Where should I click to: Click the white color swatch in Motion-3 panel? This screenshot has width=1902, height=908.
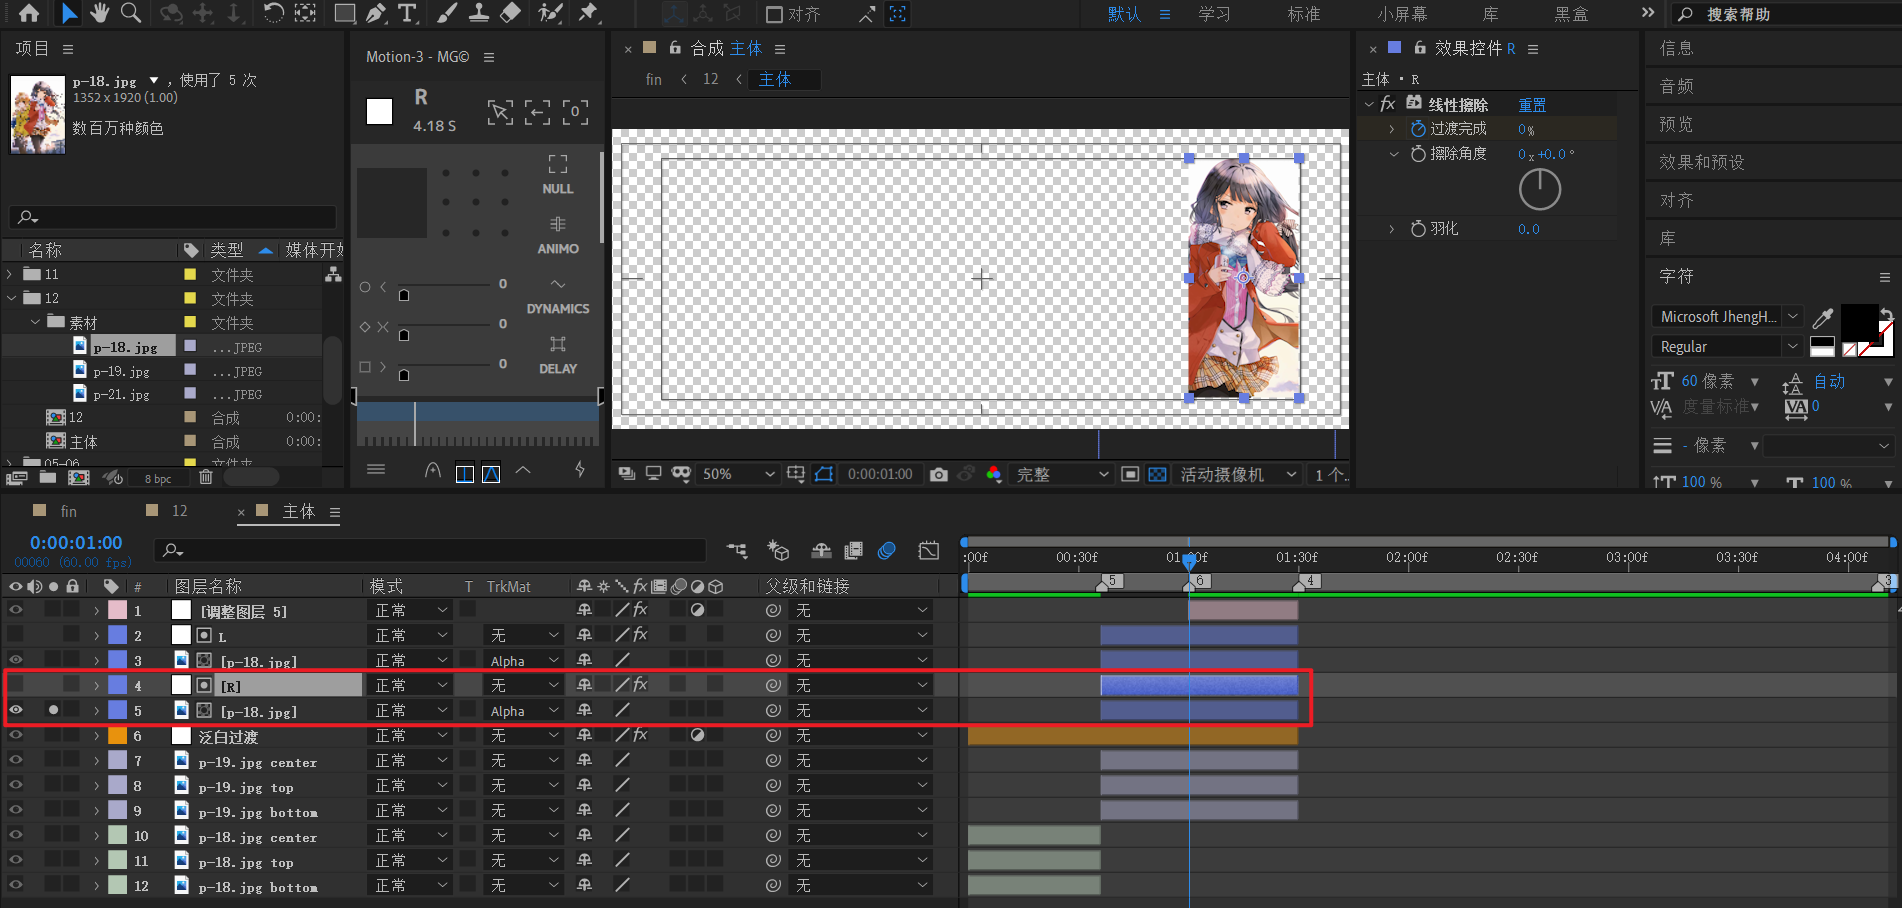tap(379, 111)
